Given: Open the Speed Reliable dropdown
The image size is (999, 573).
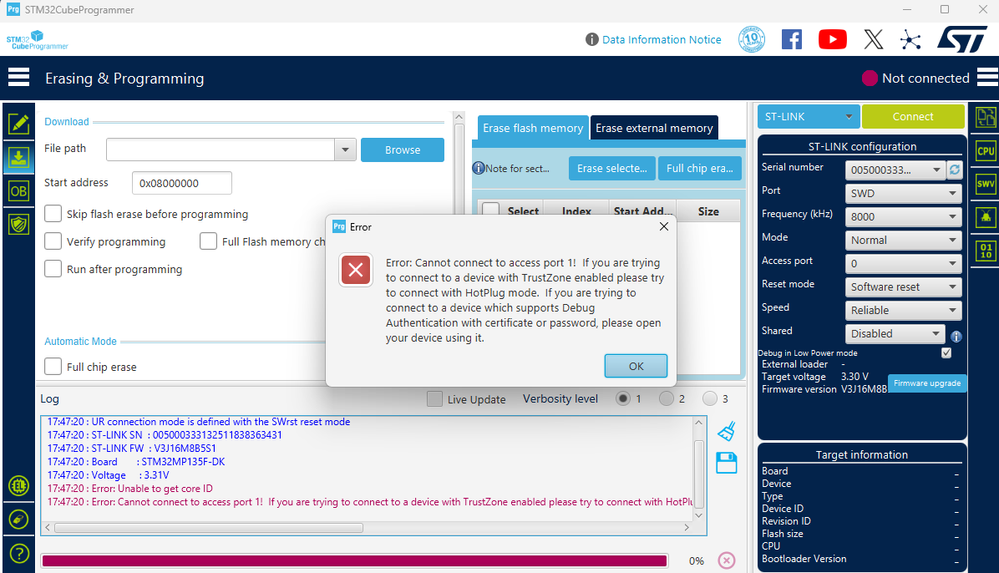Looking at the screenshot, I should tap(903, 310).
